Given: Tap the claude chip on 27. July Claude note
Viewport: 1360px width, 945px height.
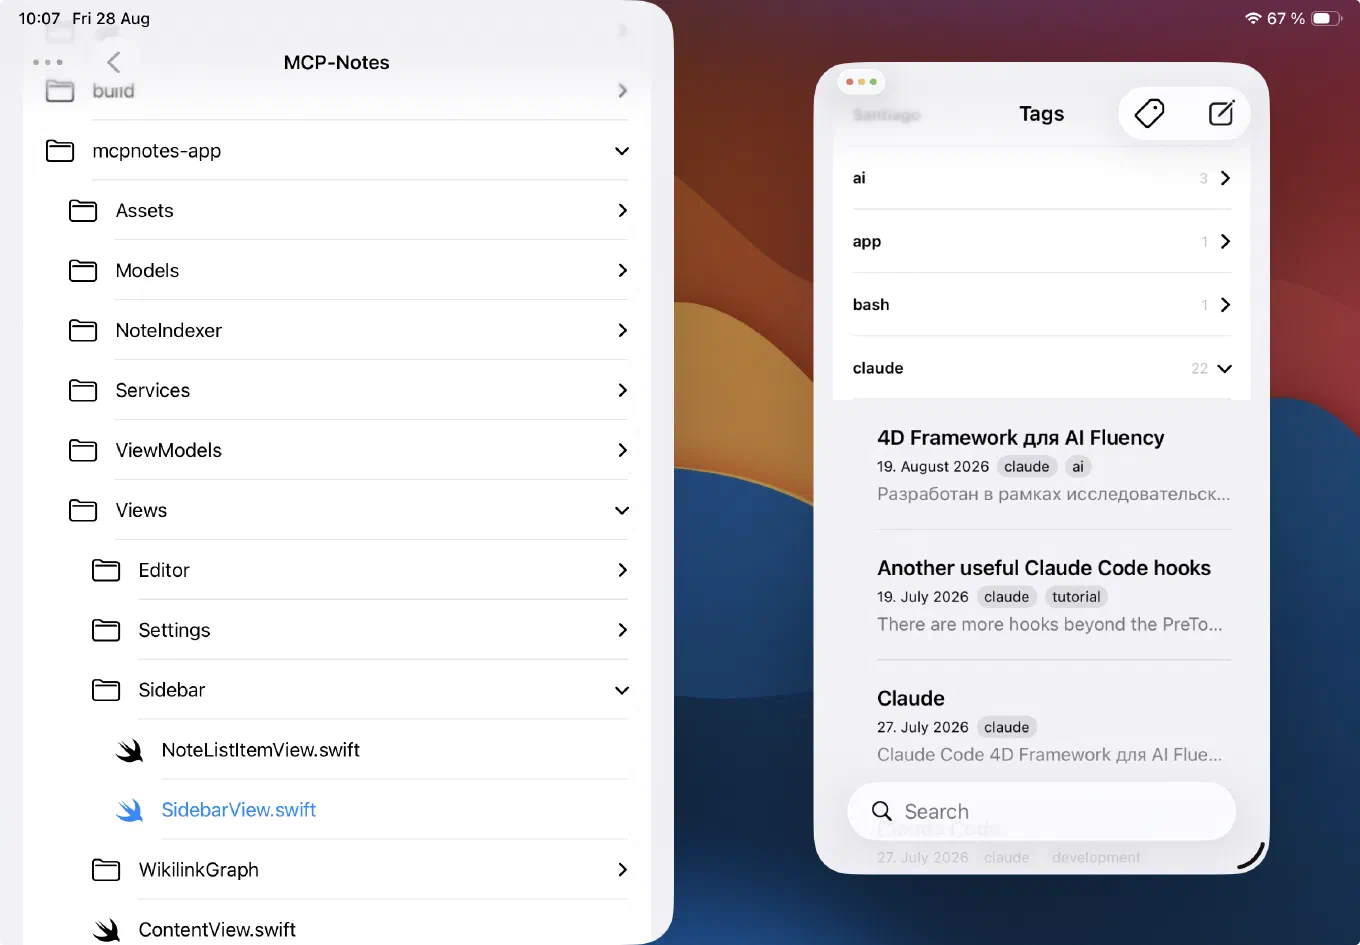Looking at the screenshot, I should pos(1007,727).
